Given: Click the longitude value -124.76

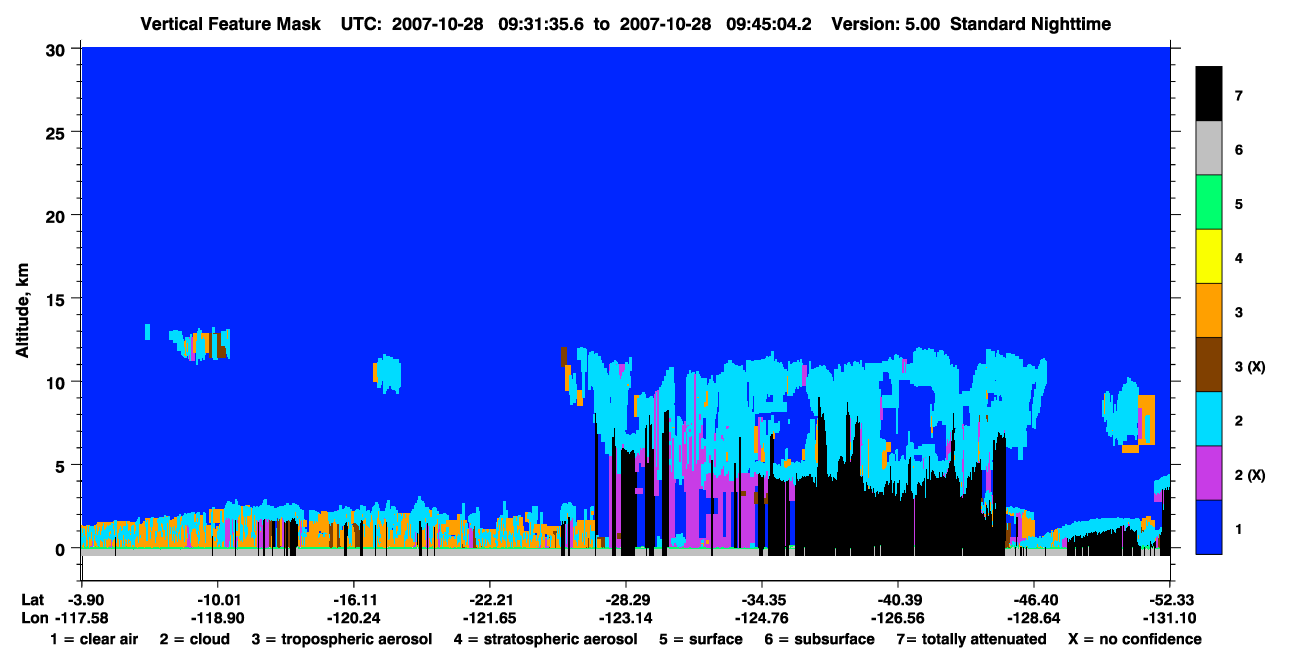Looking at the screenshot, I should (x=762, y=618).
